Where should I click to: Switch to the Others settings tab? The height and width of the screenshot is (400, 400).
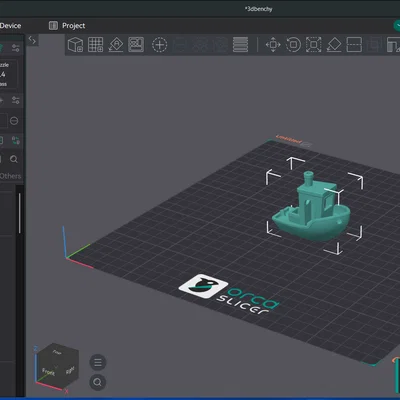[x=10, y=176]
